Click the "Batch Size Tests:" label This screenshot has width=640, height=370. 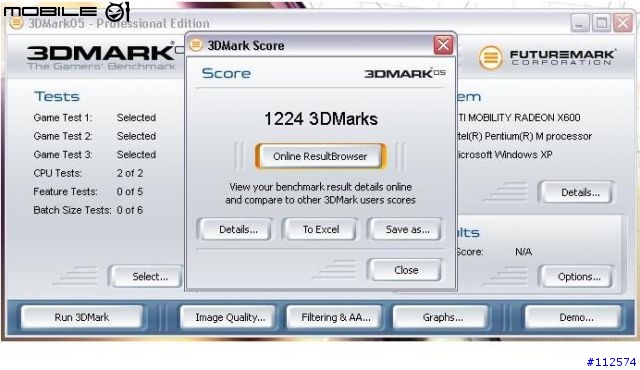pos(72,210)
